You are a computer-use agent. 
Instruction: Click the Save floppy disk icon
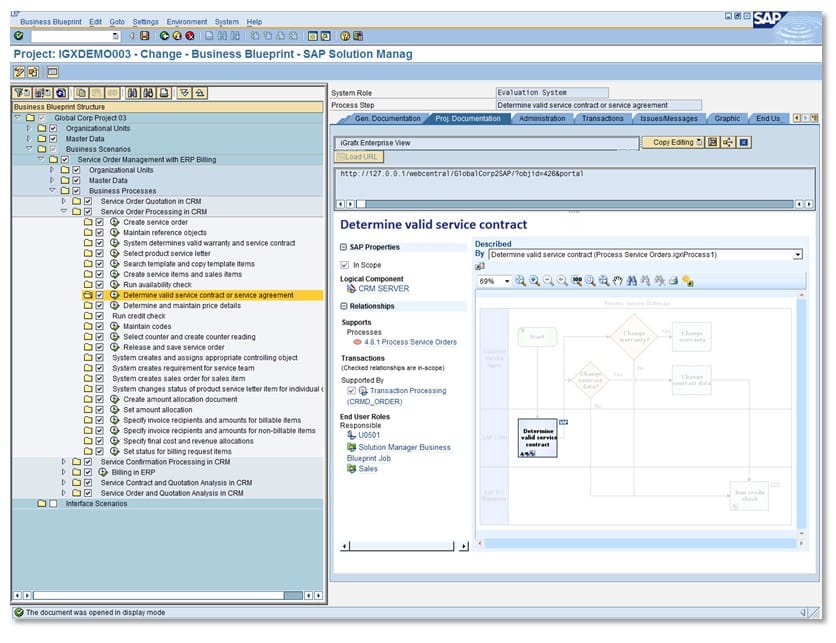point(144,36)
